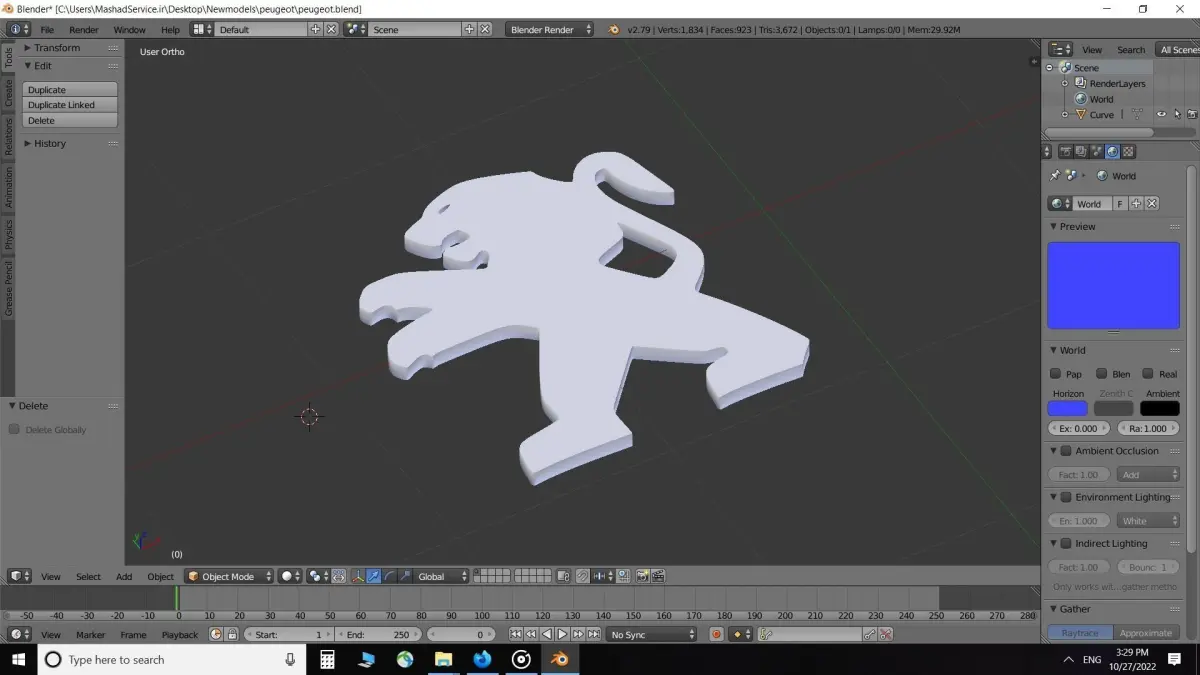Toggle automatic keyframe record button

716,634
